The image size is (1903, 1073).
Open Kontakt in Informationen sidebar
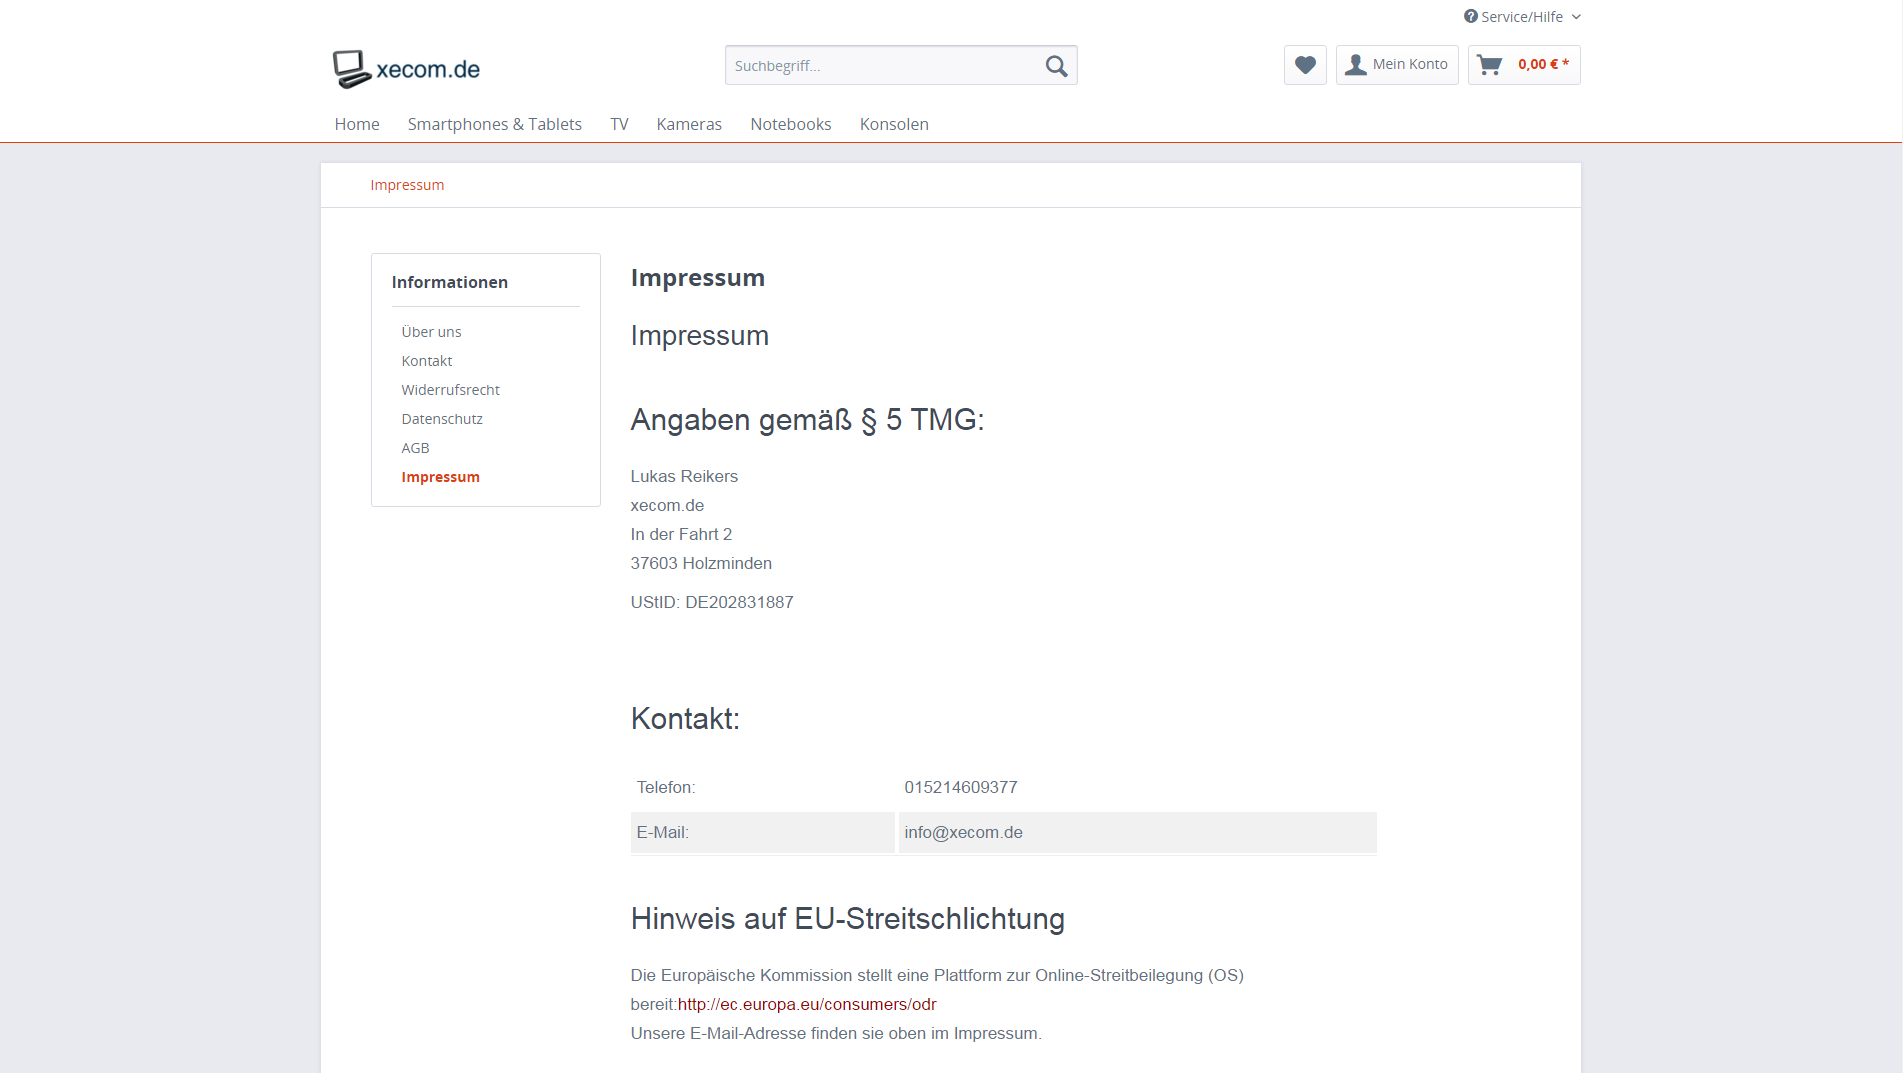427,361
